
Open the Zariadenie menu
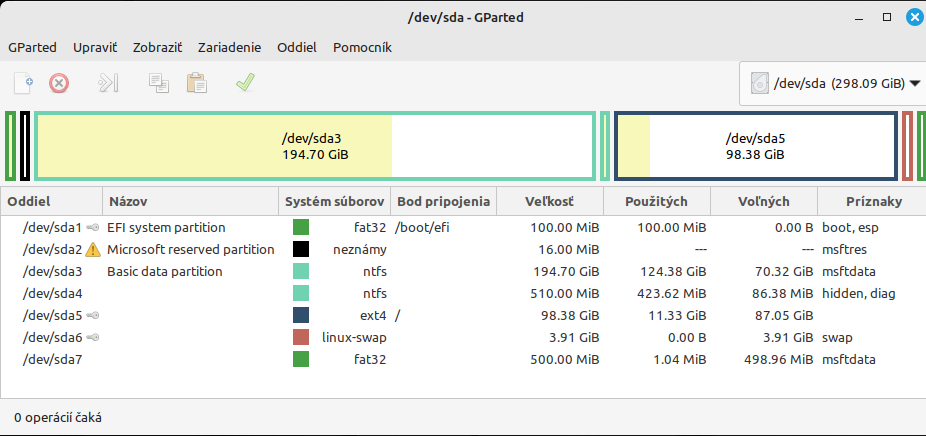point(229,47)
